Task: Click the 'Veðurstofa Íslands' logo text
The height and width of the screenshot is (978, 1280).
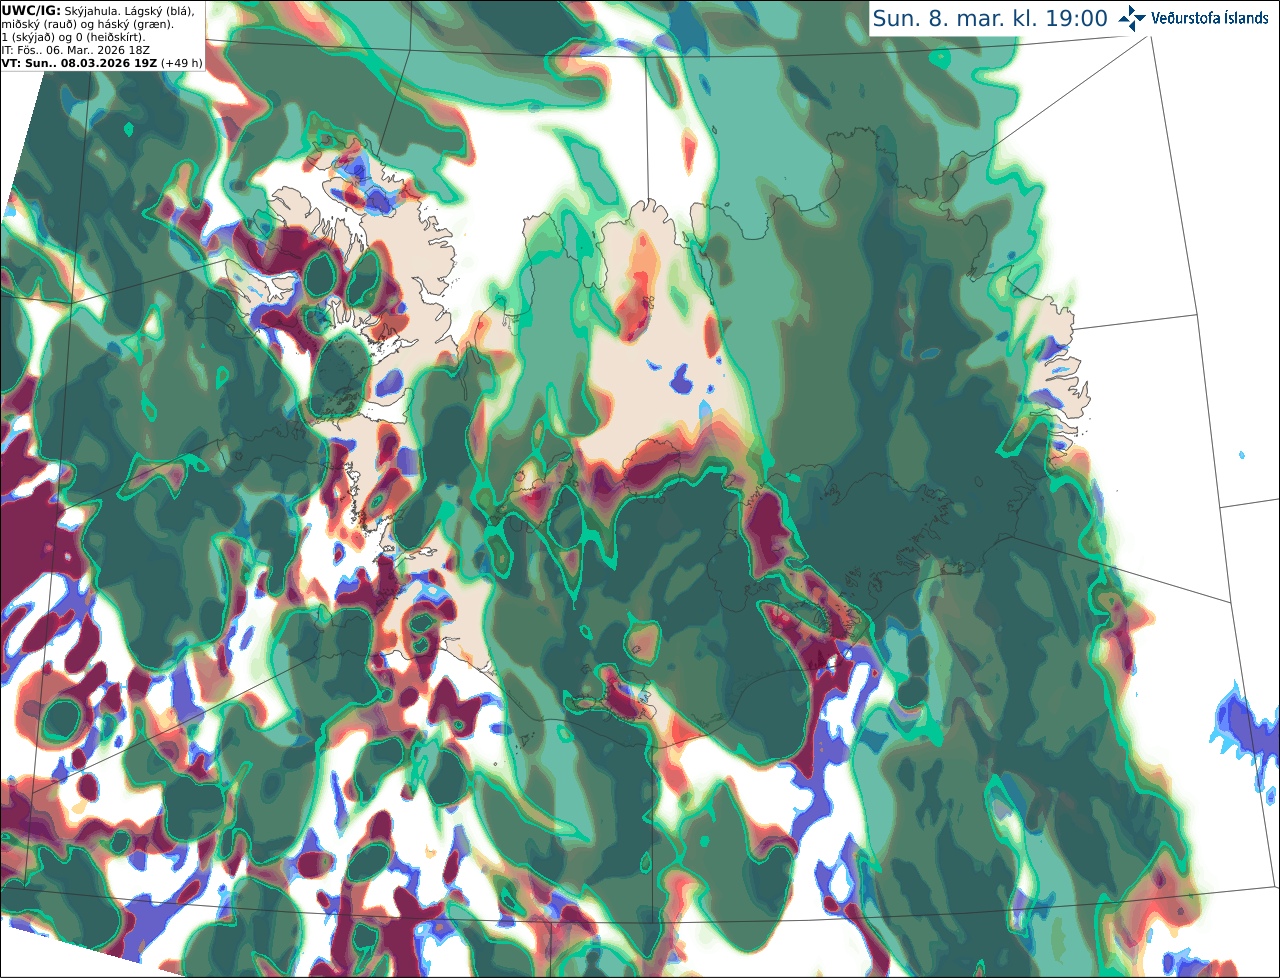Action: 1210,18
